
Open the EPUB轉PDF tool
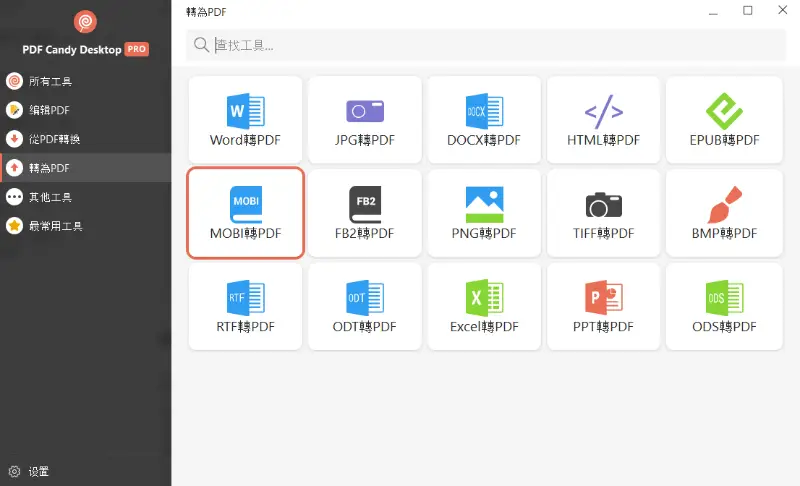point(724,120)
